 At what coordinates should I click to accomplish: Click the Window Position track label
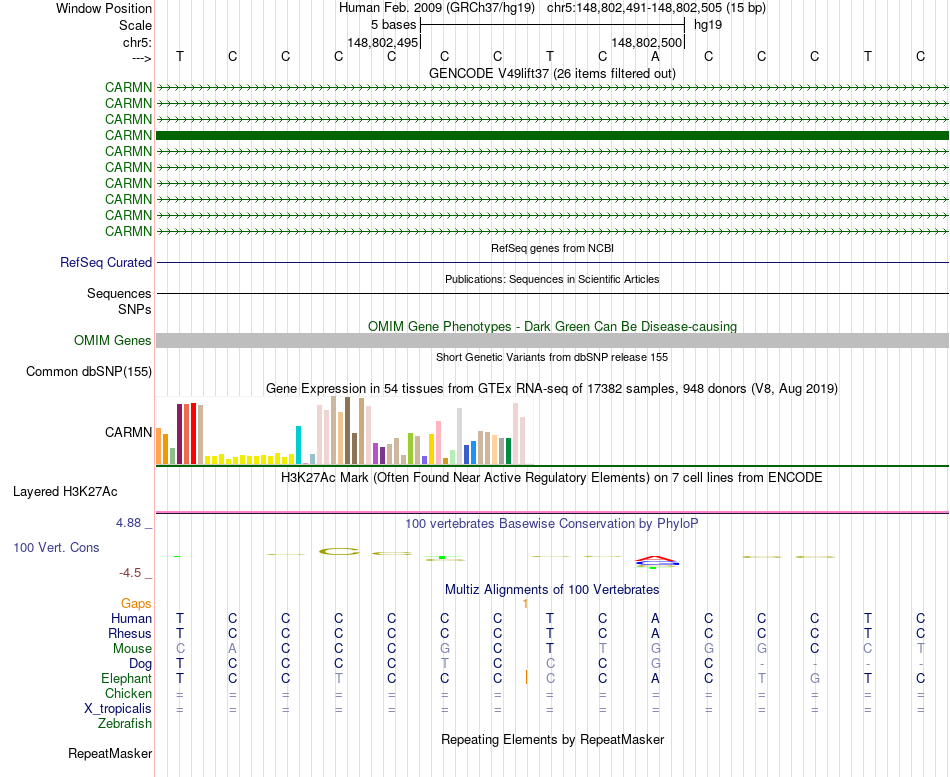[x=104, y=8]
